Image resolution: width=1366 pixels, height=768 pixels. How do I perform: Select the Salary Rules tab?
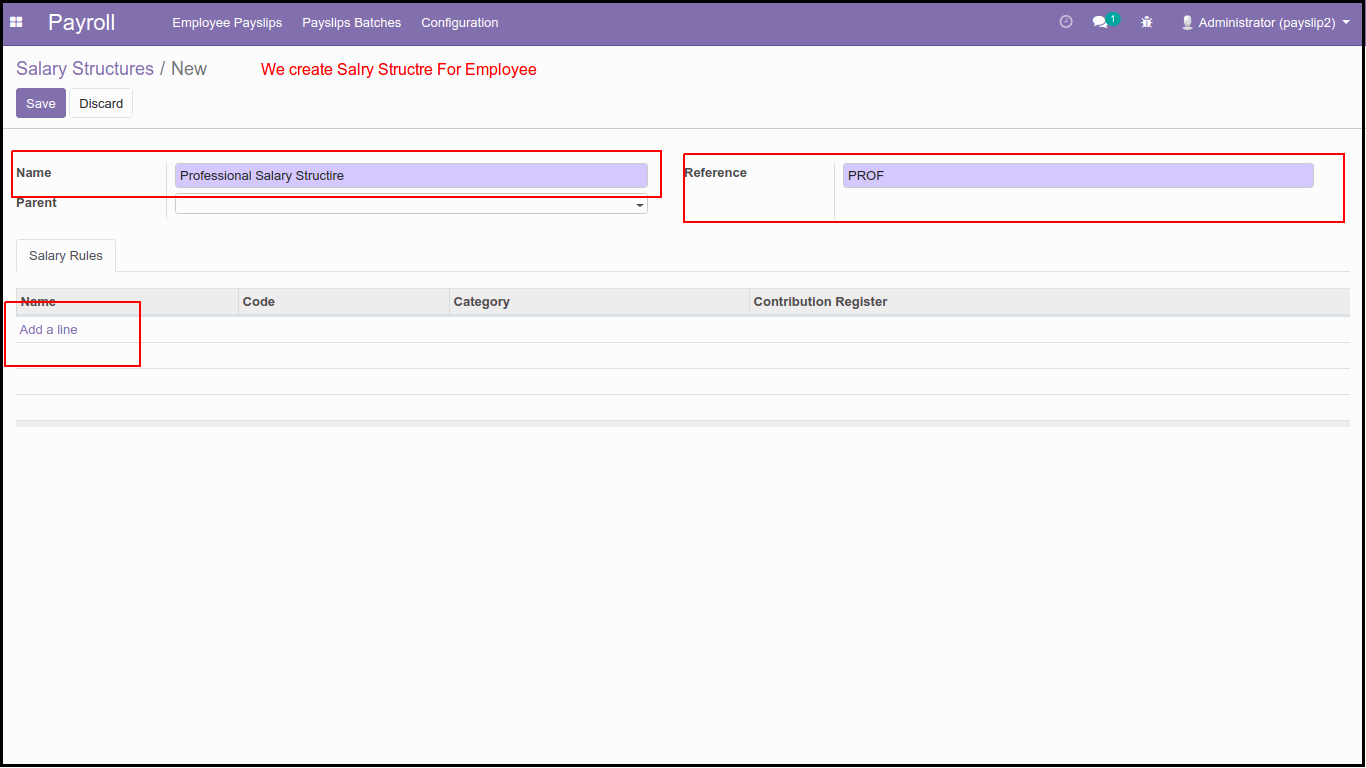coord(66,256)
